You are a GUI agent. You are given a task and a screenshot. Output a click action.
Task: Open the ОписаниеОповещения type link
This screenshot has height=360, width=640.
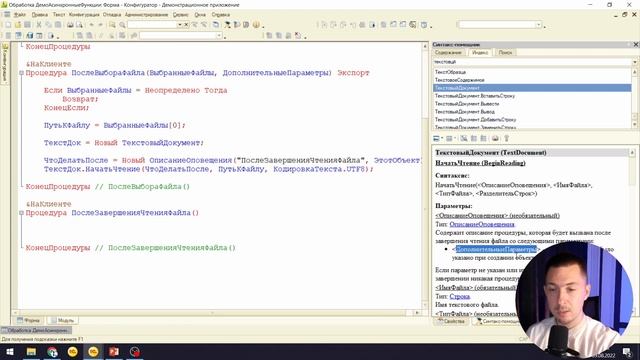click(x=482, y=224)
